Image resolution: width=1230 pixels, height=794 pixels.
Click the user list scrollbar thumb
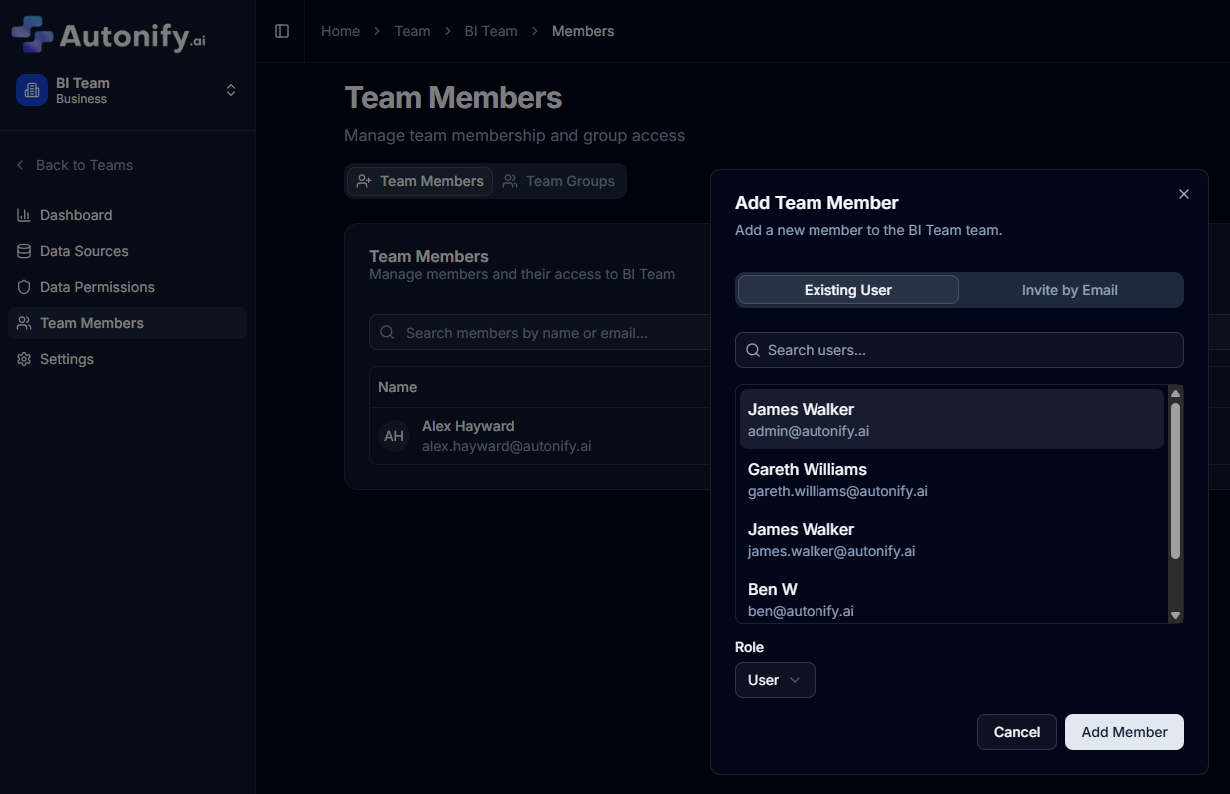(1176, 481)
